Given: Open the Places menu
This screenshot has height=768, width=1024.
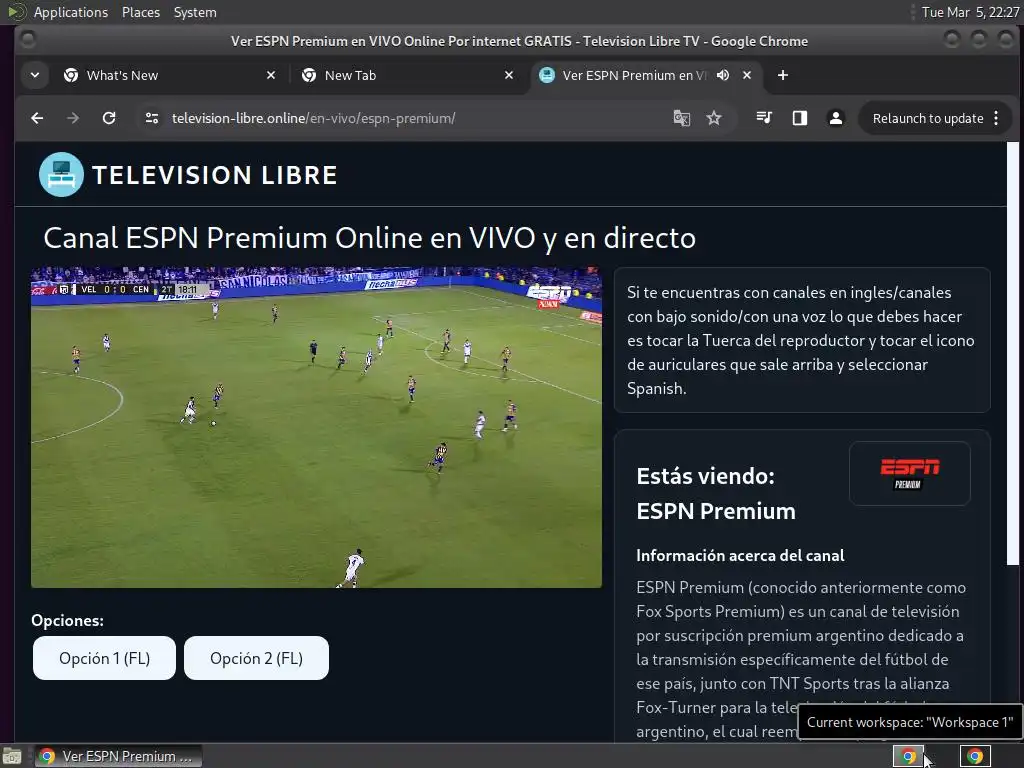Looking at the screenshot, I should point(140,12).
